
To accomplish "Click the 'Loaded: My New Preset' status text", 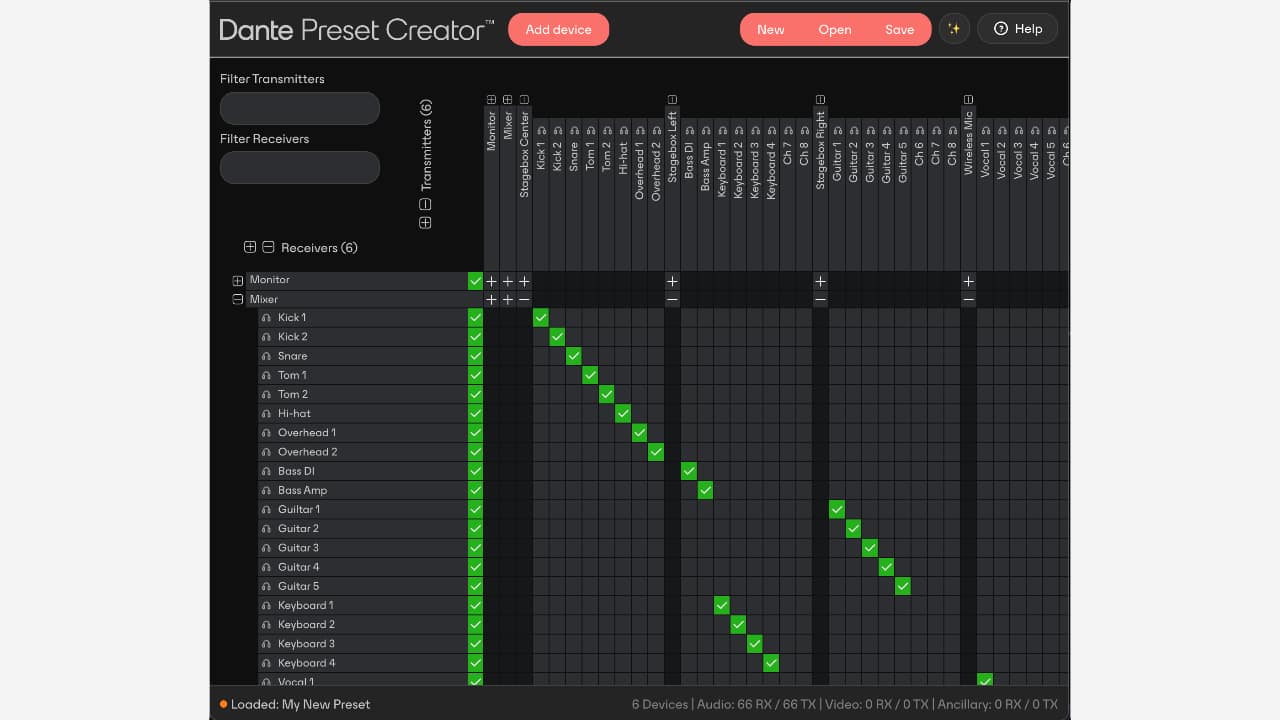I will point(300,704).
